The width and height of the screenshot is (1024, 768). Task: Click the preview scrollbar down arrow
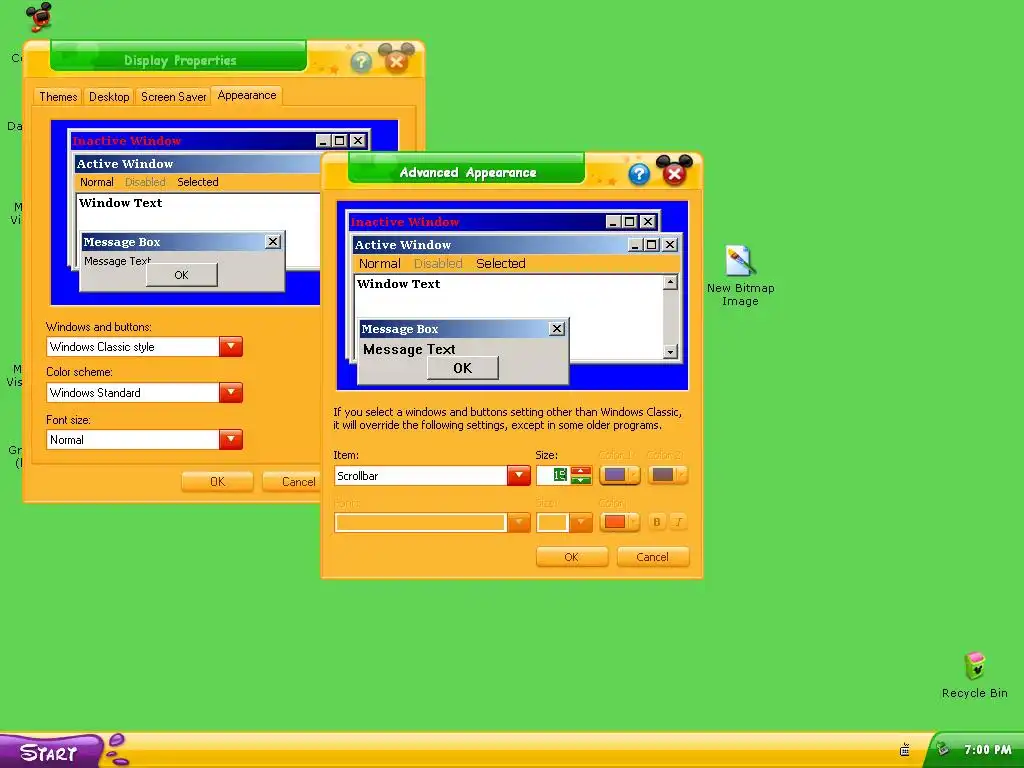670,352
